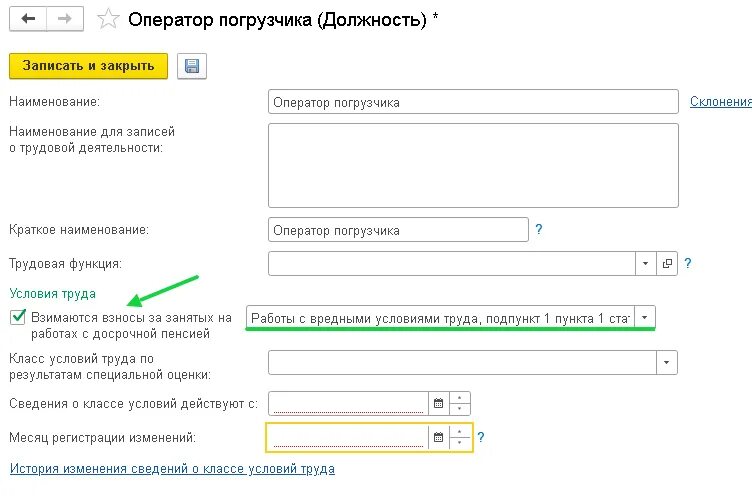Click help question mark beside Месяц регистрации изменений

(x=481, y=438)
